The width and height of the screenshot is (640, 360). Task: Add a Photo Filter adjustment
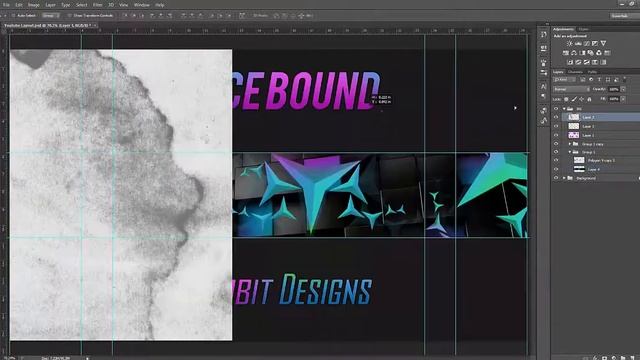(591, 53)
